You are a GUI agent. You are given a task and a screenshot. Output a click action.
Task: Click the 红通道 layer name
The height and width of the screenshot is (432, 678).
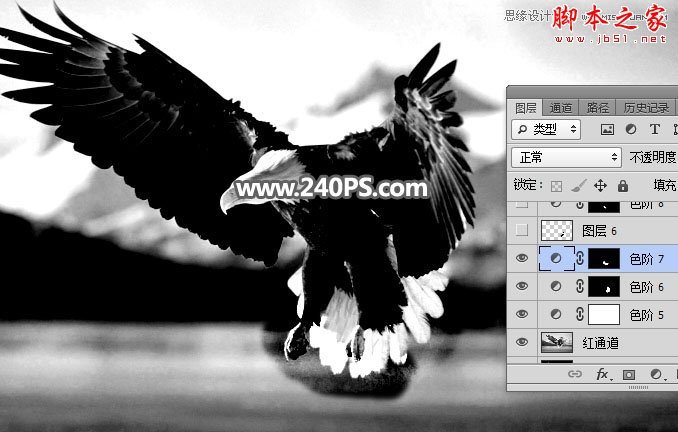pyautogui.click(x=601, y=343)
